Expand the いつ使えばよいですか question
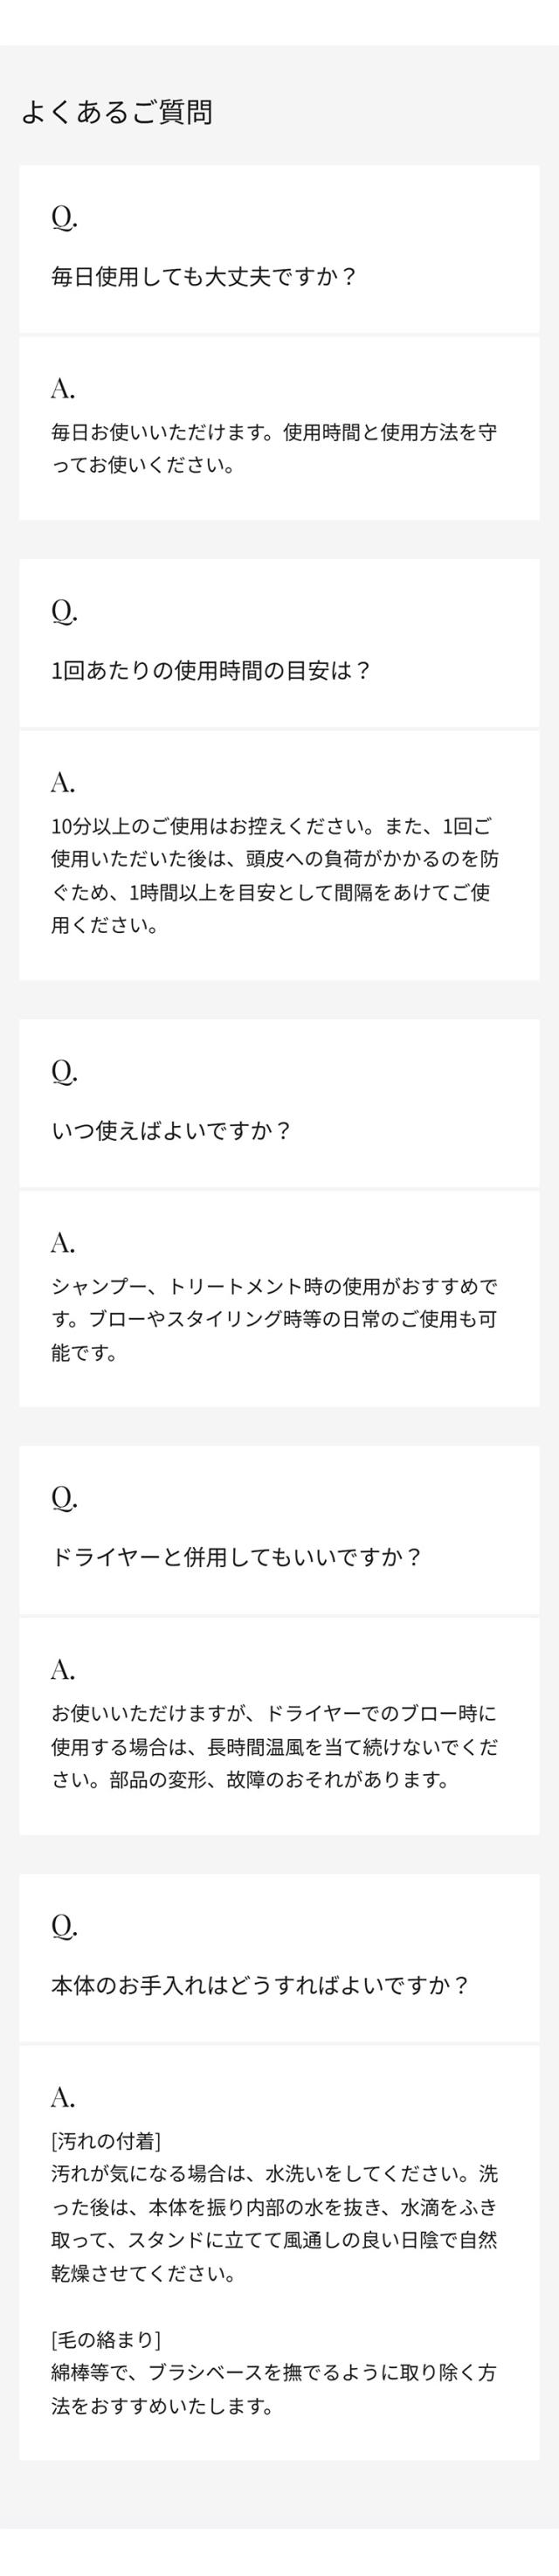 point(171,1130)
